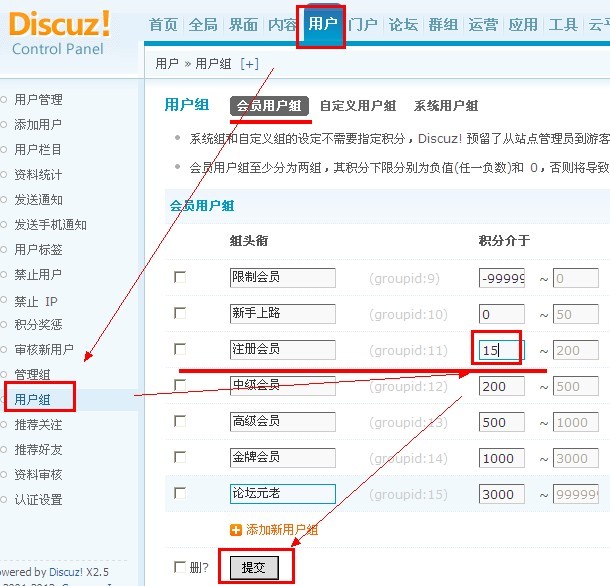Screen dimensions: 610x586
Task: Tick the checkbox for 新手上路 row
Action: tap(180, 313)
